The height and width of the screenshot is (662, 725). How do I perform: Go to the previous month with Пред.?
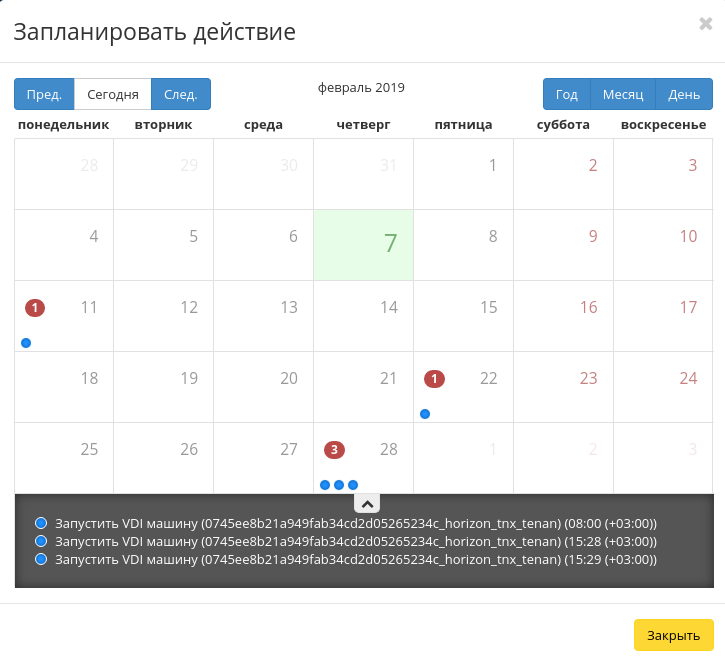(x=44, y=95)
